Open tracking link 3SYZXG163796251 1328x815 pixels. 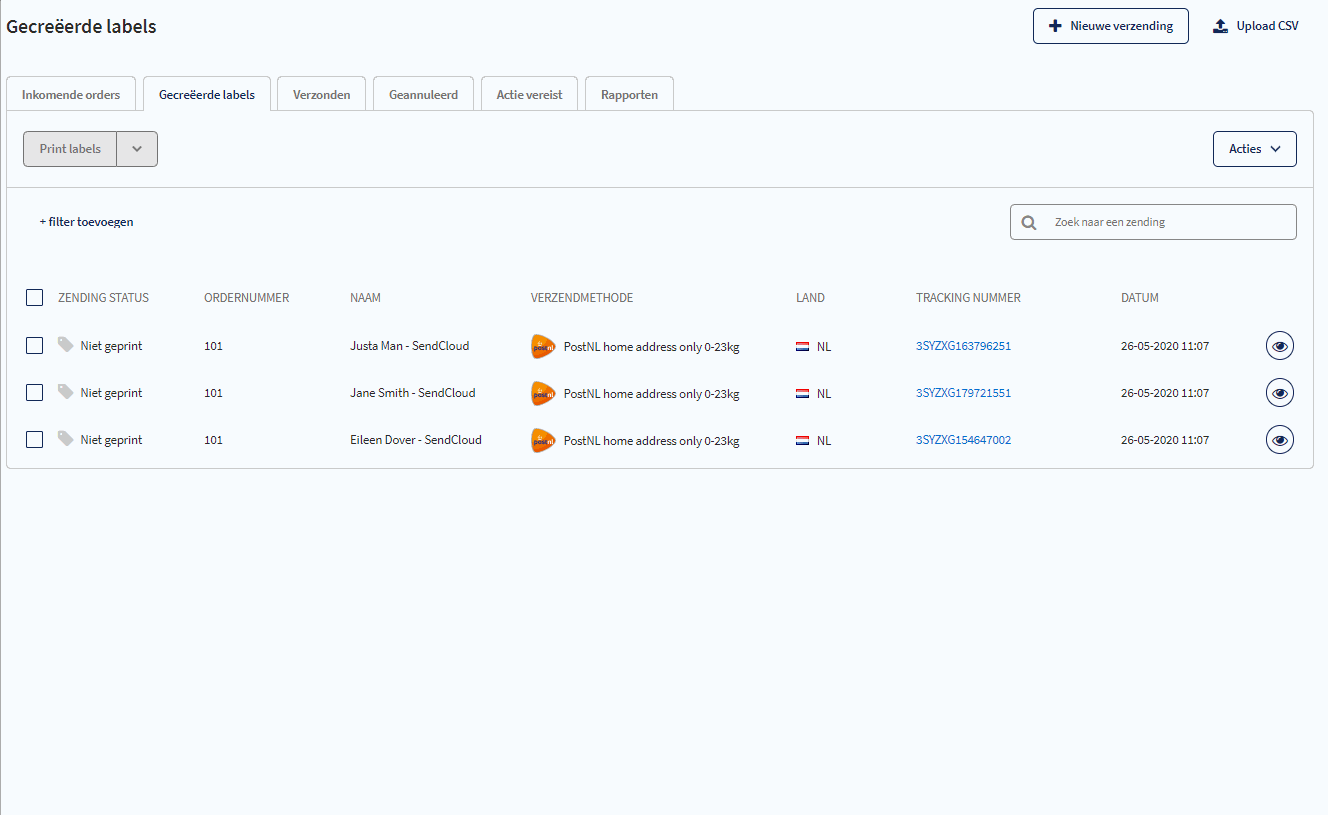963,346
